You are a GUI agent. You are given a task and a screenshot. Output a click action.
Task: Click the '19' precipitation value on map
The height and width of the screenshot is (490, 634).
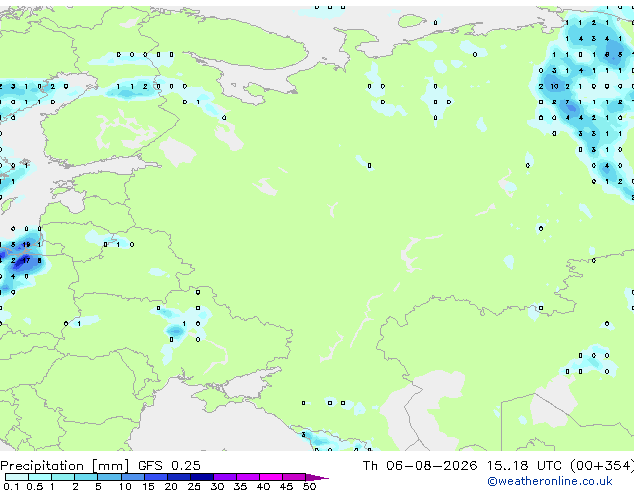[x=26, y=245]
